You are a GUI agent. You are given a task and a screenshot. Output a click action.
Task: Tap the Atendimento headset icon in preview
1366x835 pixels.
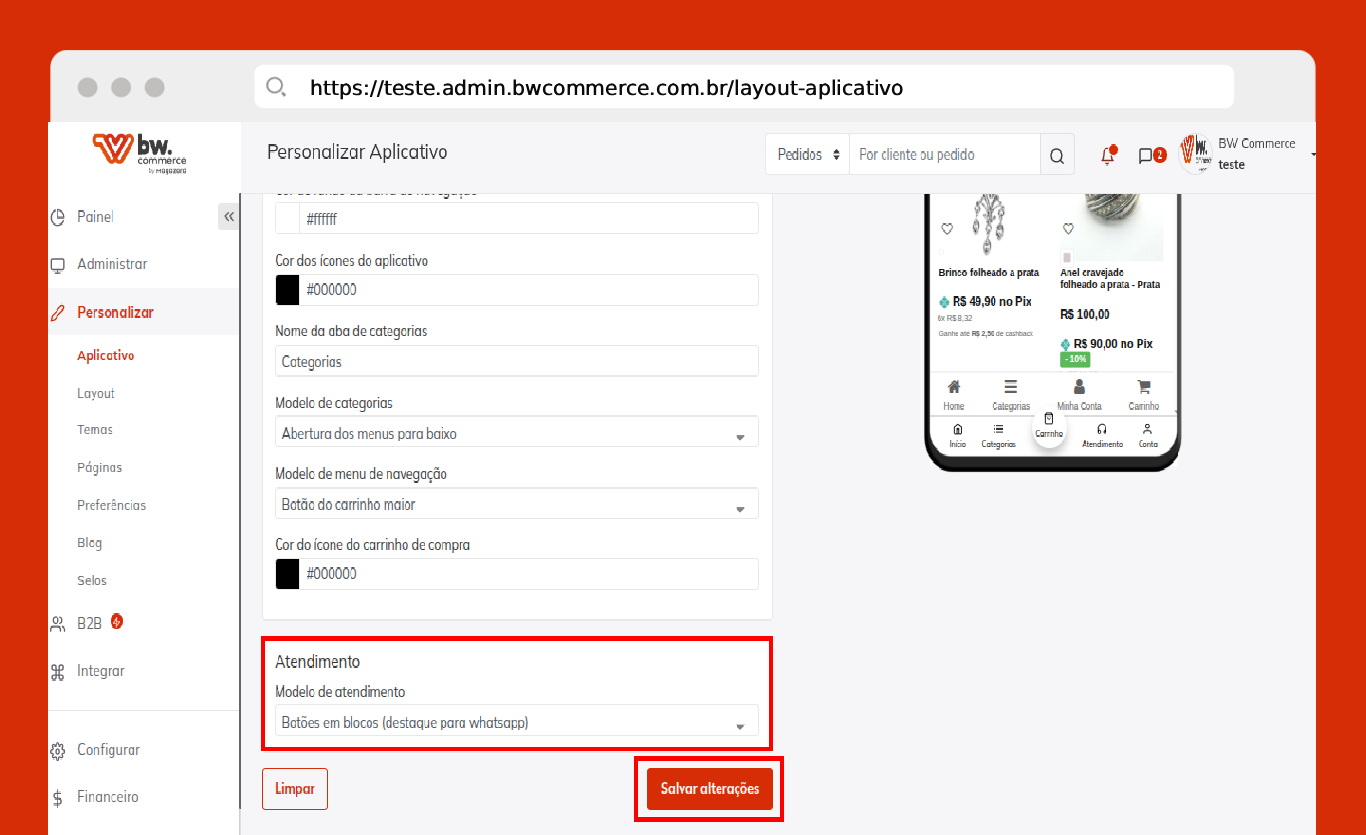coord(1102,429)
